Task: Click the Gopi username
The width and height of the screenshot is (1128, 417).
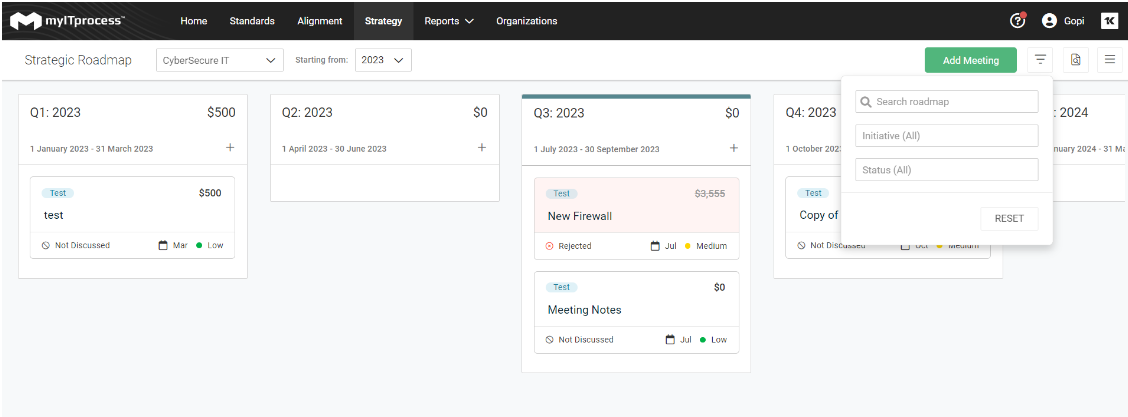Action: pyautogui.click(x=1075, y=21)
